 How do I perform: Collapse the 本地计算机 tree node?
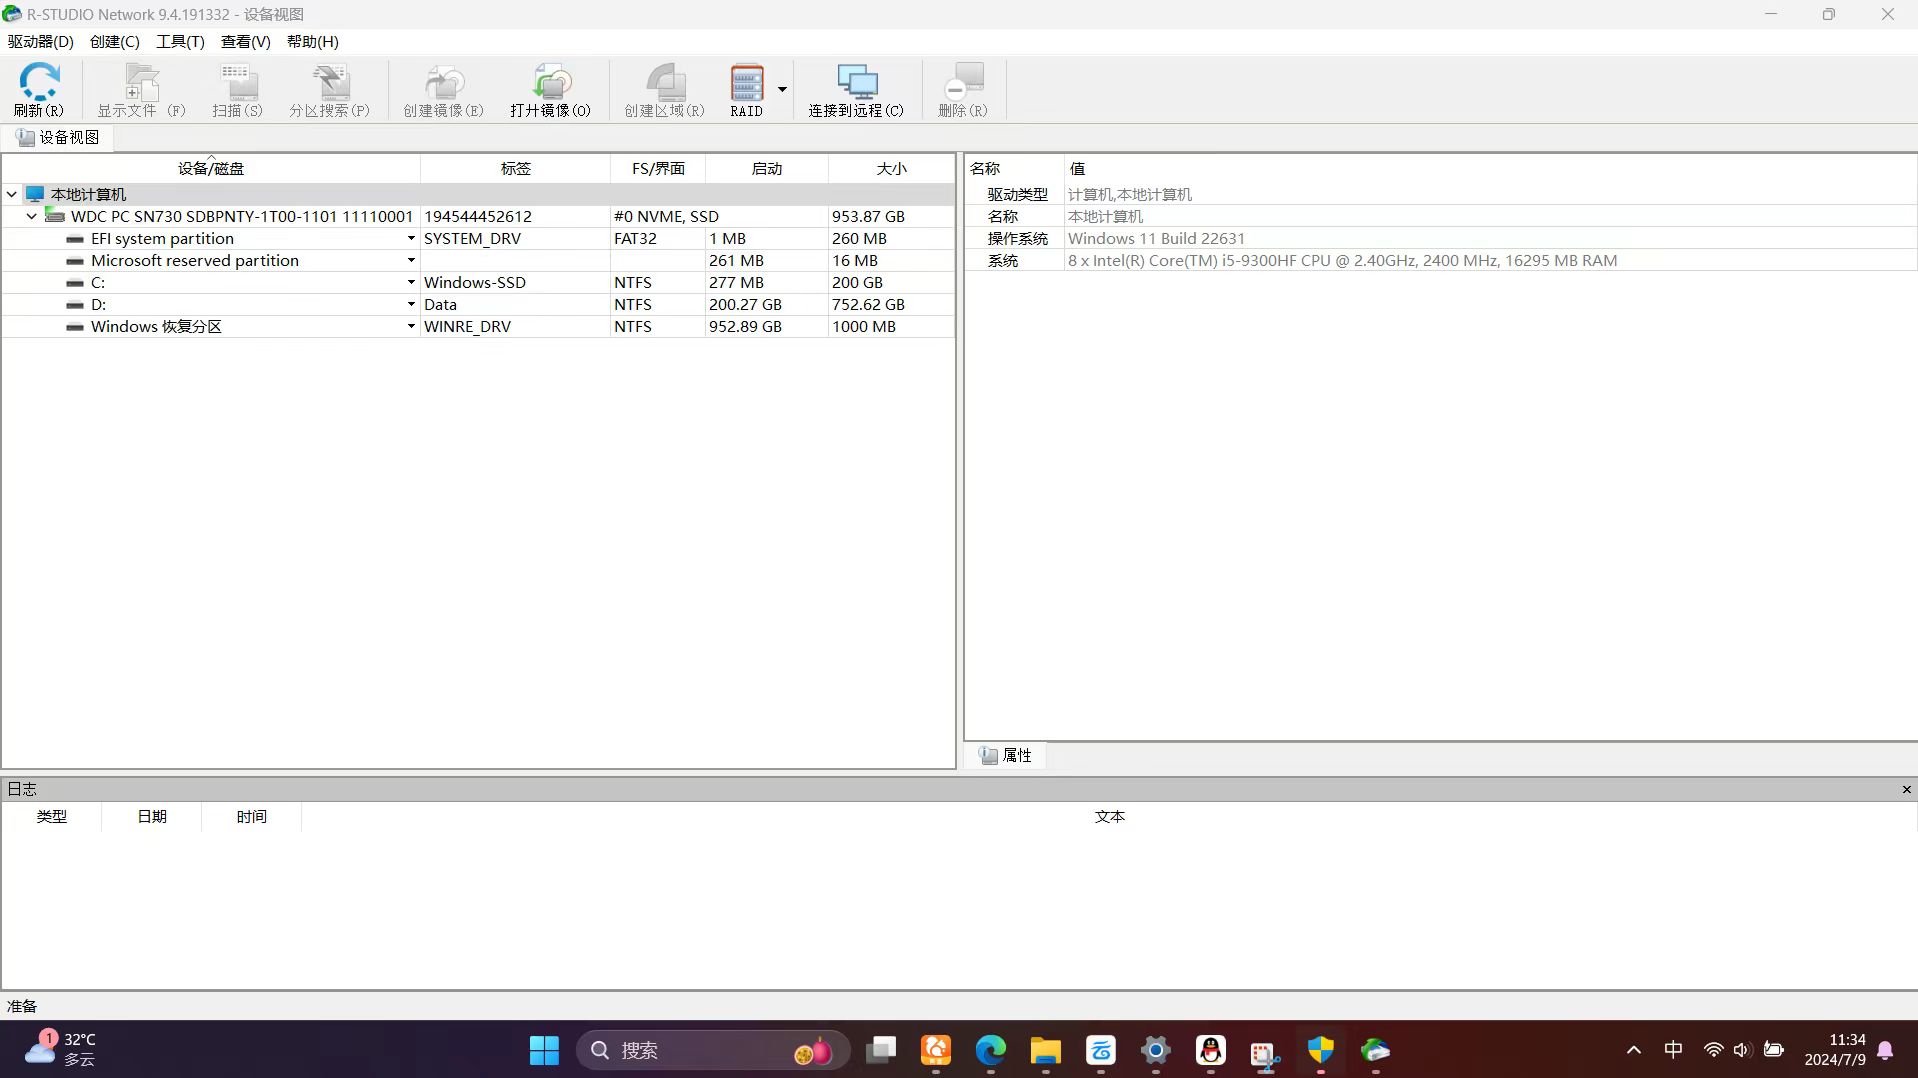pyautogui.click(x=12, y=195)
